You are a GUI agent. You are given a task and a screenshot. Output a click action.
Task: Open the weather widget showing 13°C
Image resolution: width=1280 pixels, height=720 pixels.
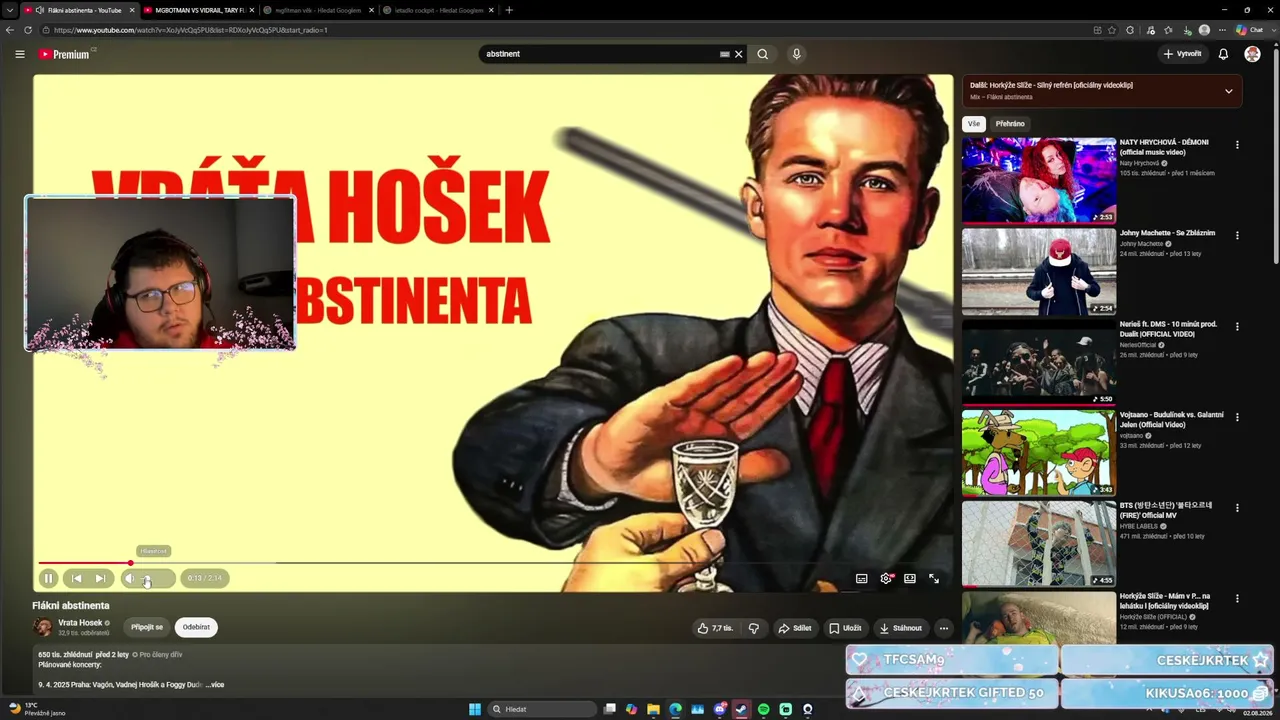[x=38, y=709]
